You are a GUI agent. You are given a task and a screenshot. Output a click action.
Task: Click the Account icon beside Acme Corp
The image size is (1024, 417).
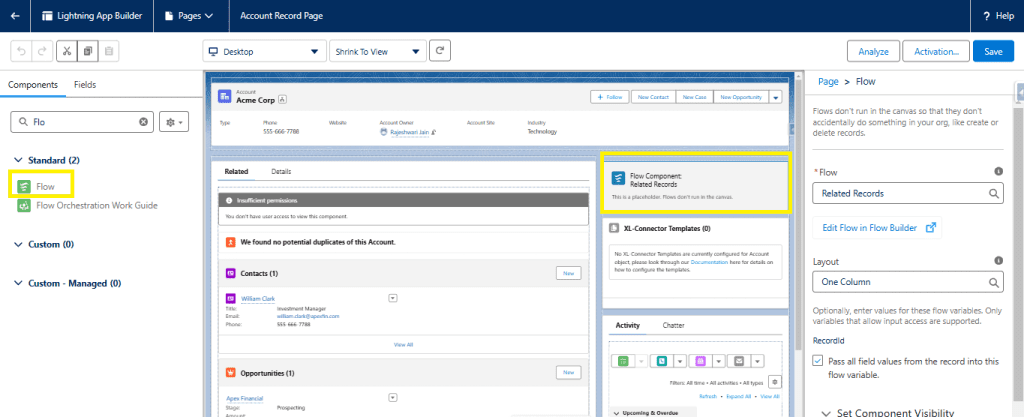pyautogui.click(x=225, y=97)
